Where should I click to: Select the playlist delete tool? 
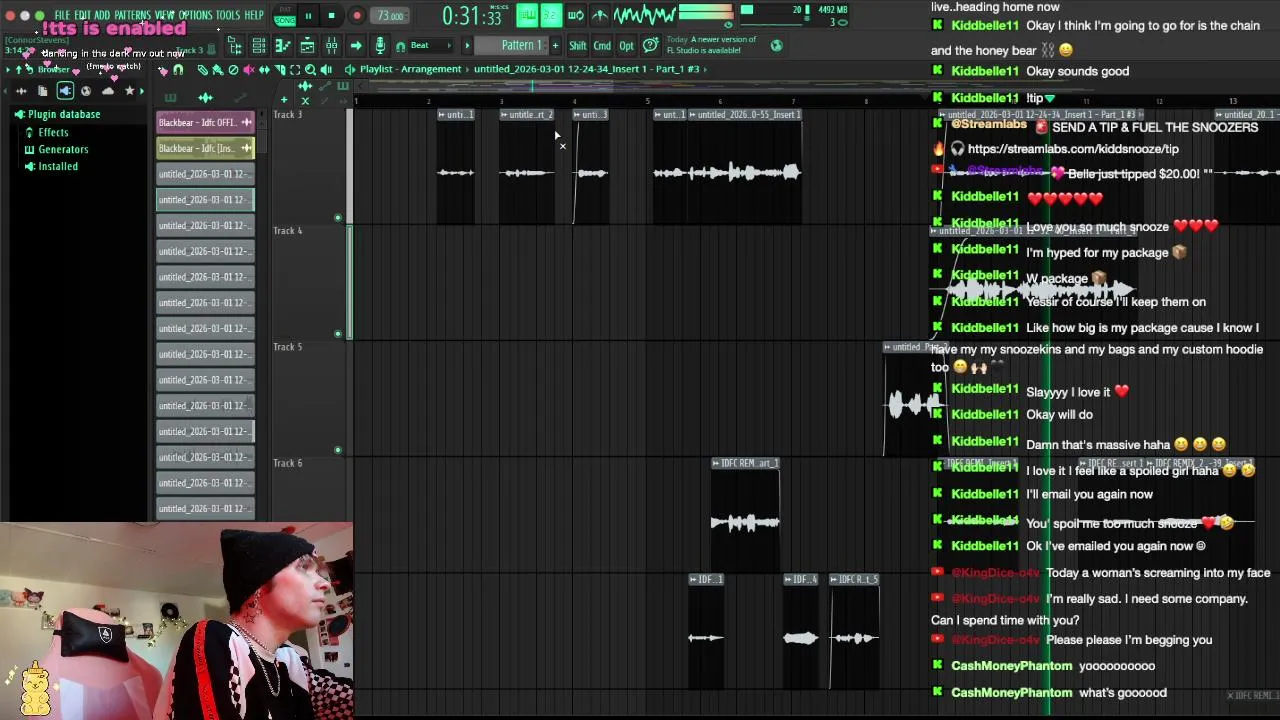tap(233, 70)
